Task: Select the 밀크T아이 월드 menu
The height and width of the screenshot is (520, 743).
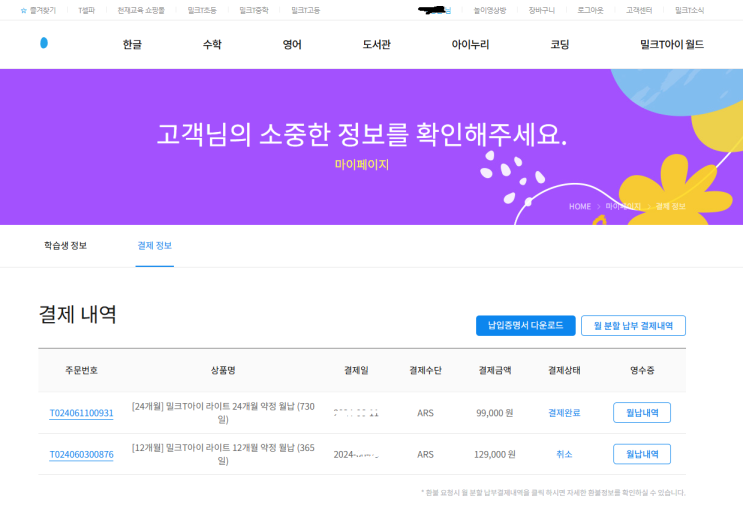Action: pos(672,45)
